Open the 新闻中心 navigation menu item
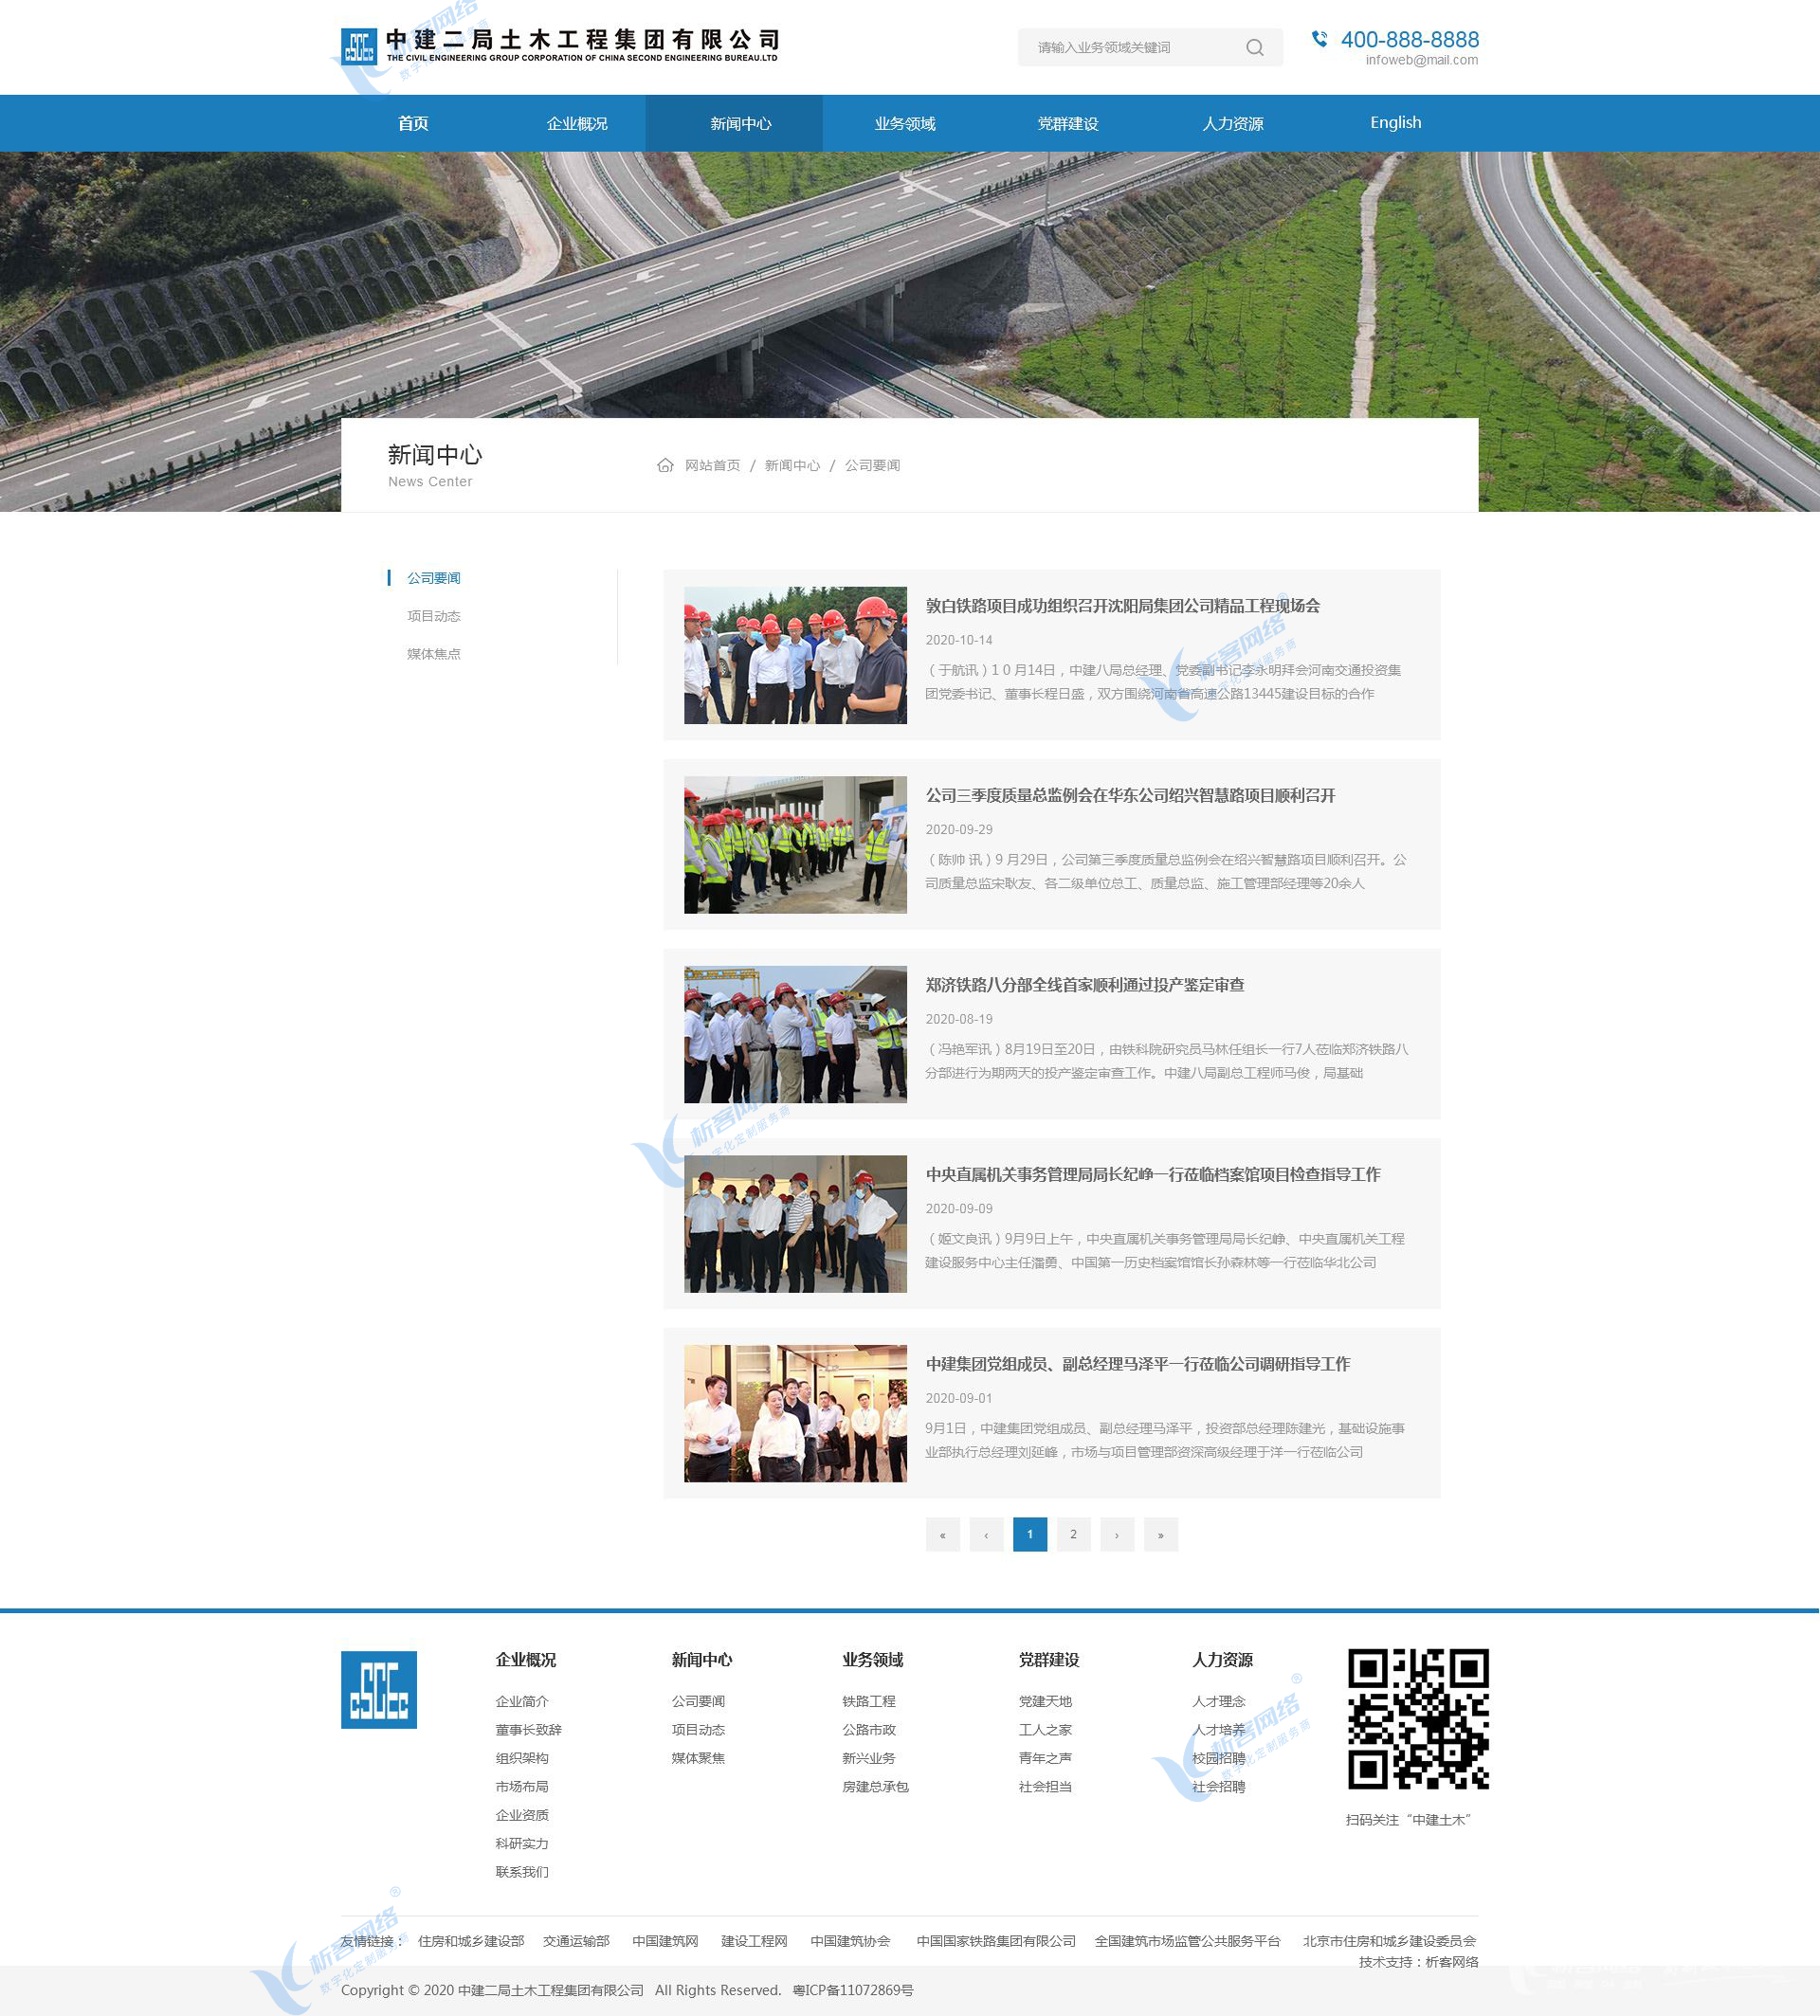 [x=740, y=124]
